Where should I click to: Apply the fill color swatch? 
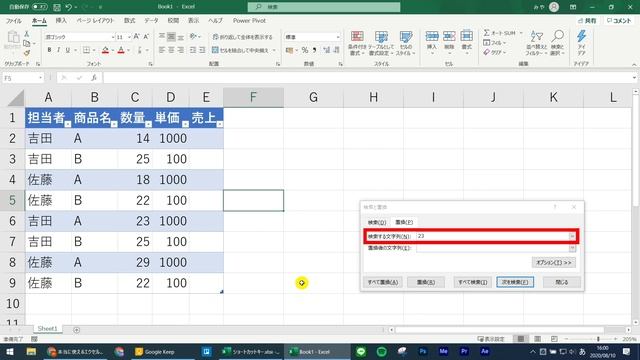coord(105,50)
